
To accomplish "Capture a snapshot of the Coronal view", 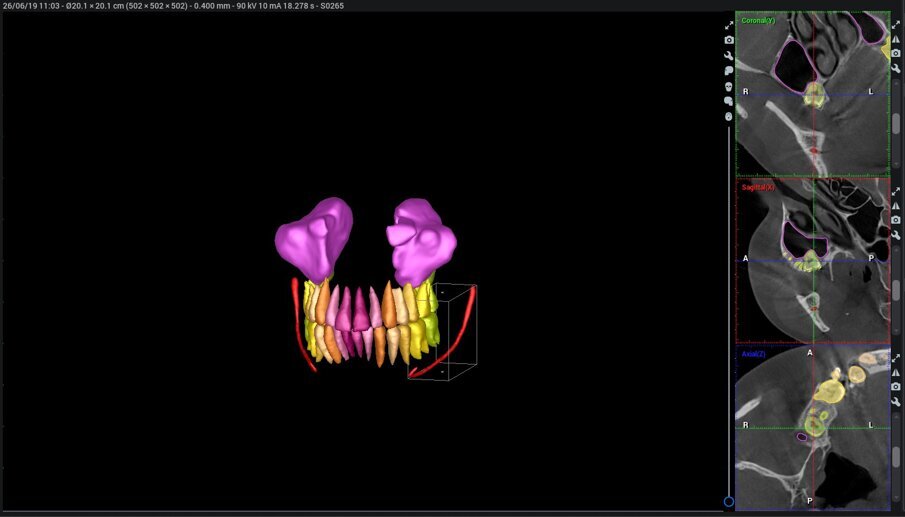I will [x=896, y=54].
